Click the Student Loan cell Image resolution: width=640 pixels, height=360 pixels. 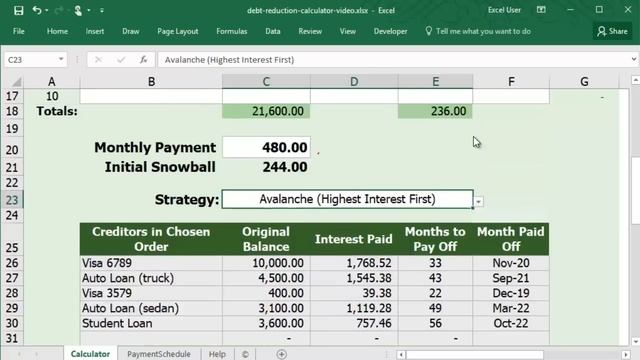[x=151, y=323]
